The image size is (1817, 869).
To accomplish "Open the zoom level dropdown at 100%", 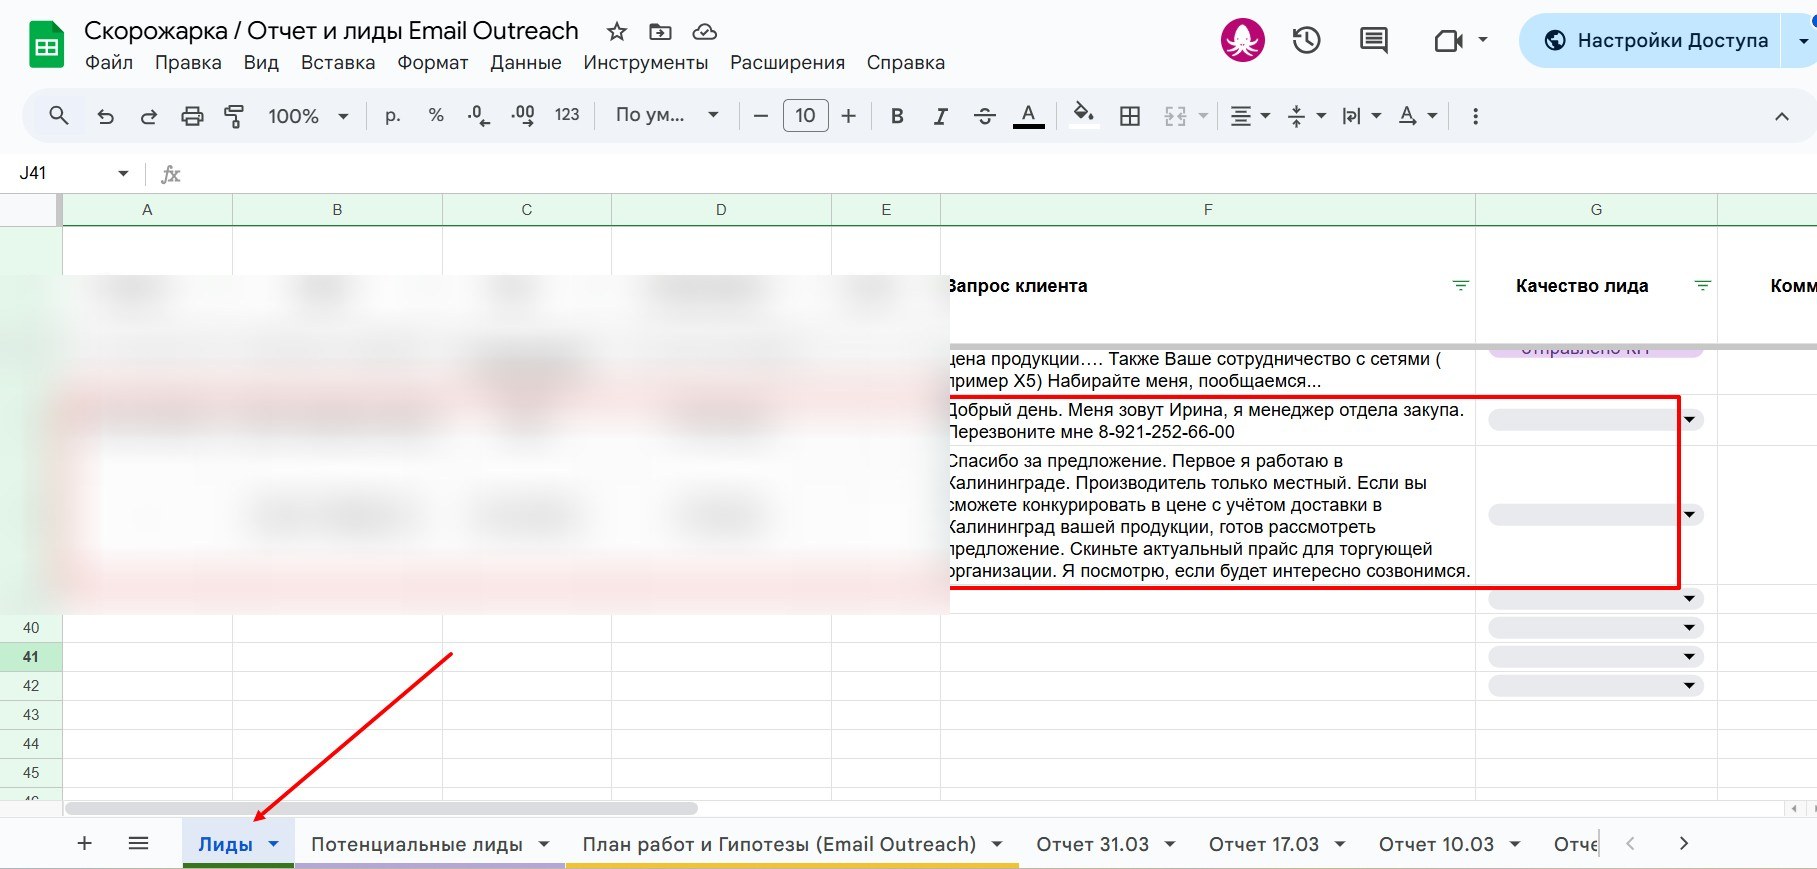I will pos(308,116).
